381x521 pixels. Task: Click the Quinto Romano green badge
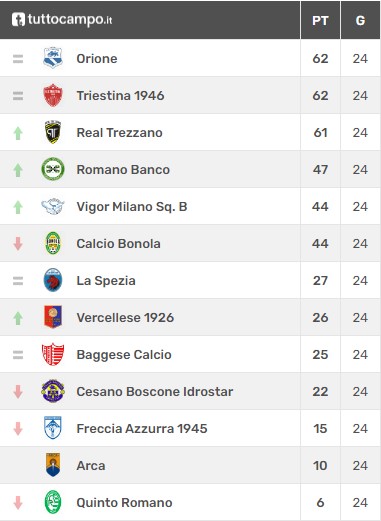[x=53, y=502]
